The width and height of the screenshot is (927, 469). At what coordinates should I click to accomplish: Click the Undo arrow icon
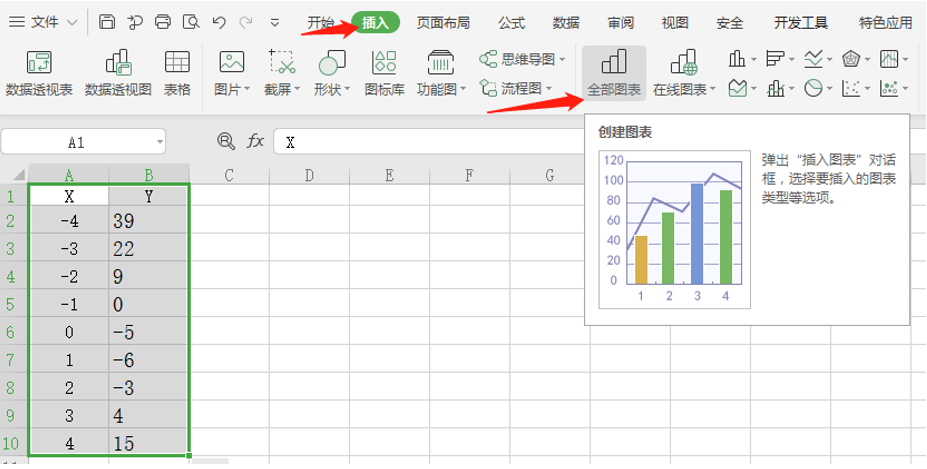coord(219,22)
